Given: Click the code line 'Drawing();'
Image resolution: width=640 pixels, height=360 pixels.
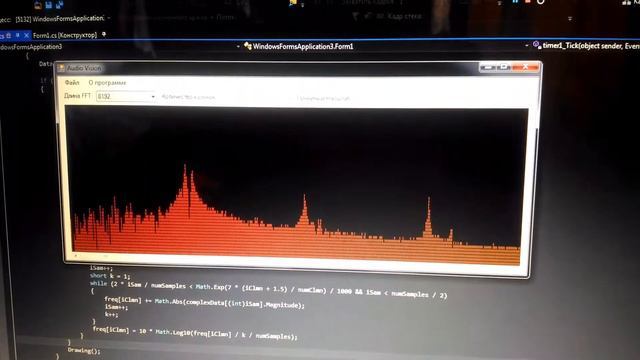Looking at the screenshot, I should pyautogui.click(x=84, y=350).
